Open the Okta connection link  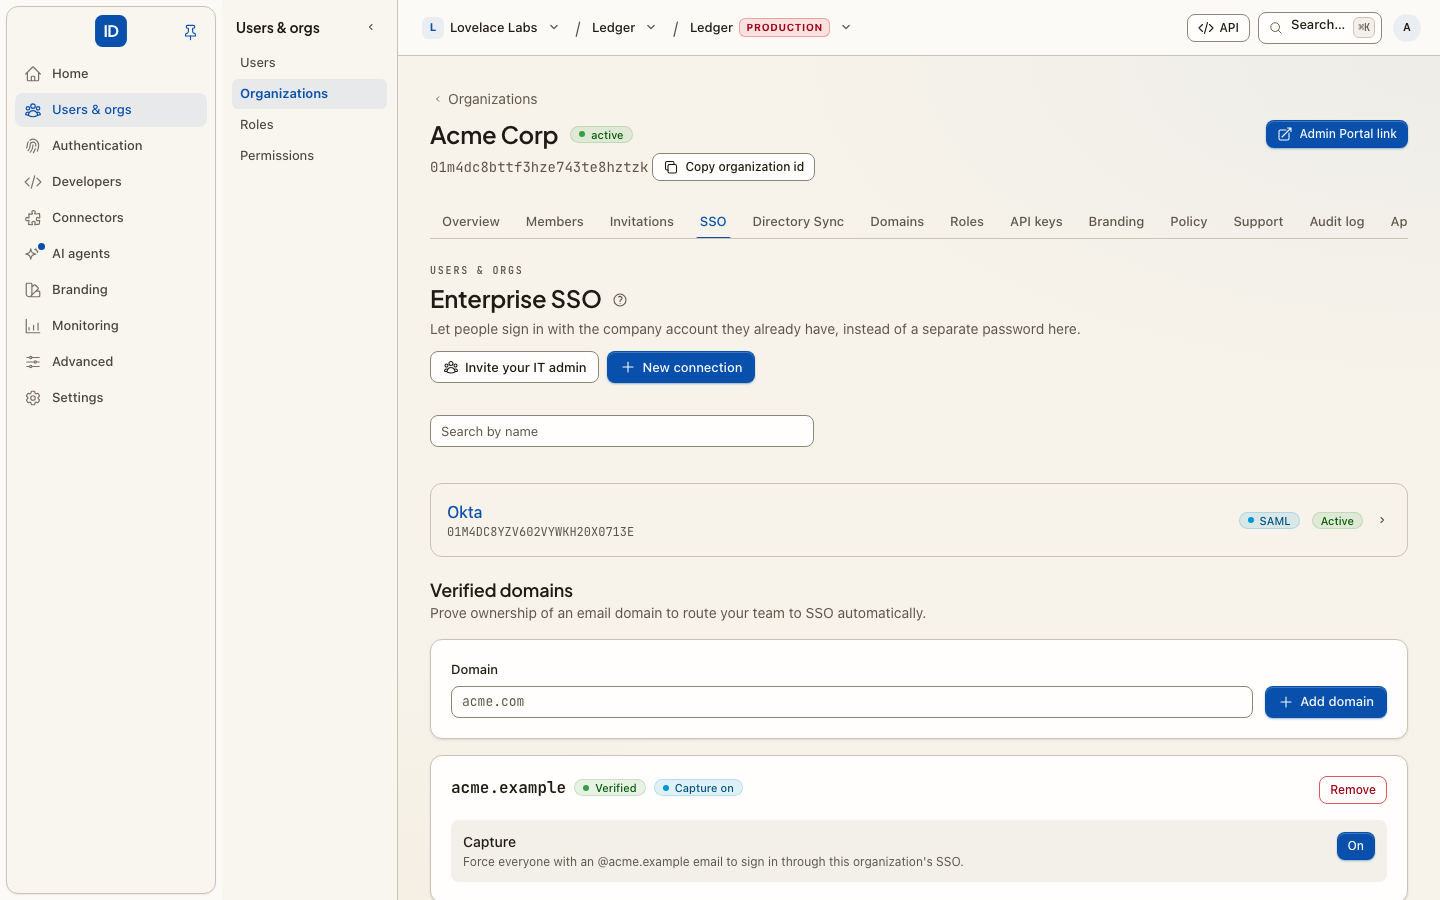coord(465,512)
